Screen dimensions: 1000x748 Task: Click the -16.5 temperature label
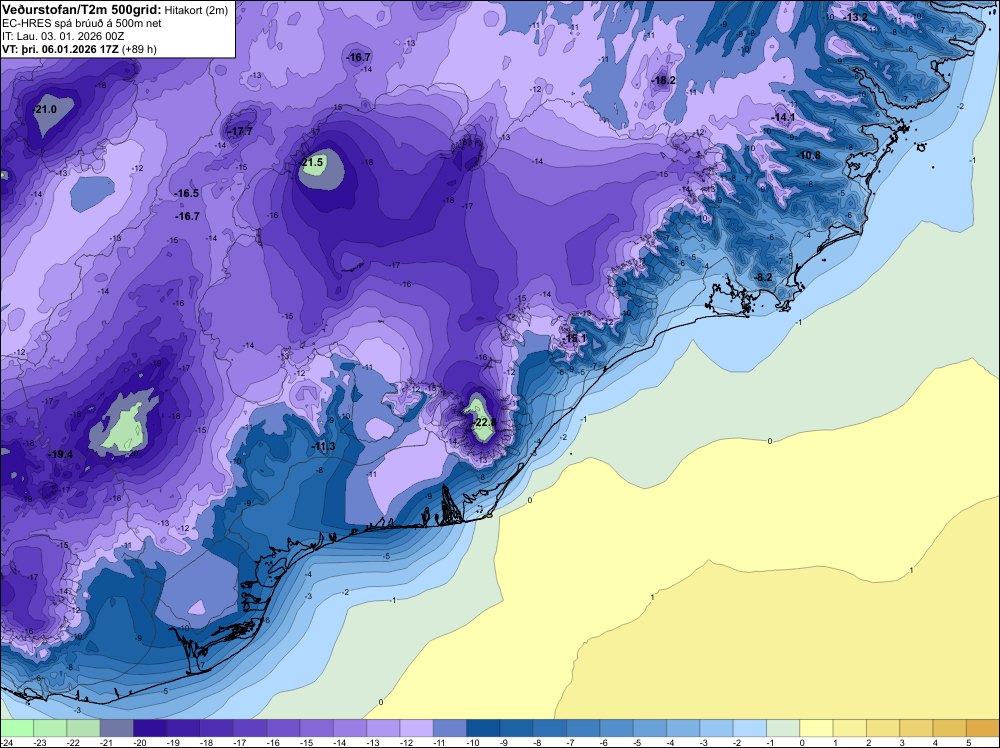click(x=187, y=193)
